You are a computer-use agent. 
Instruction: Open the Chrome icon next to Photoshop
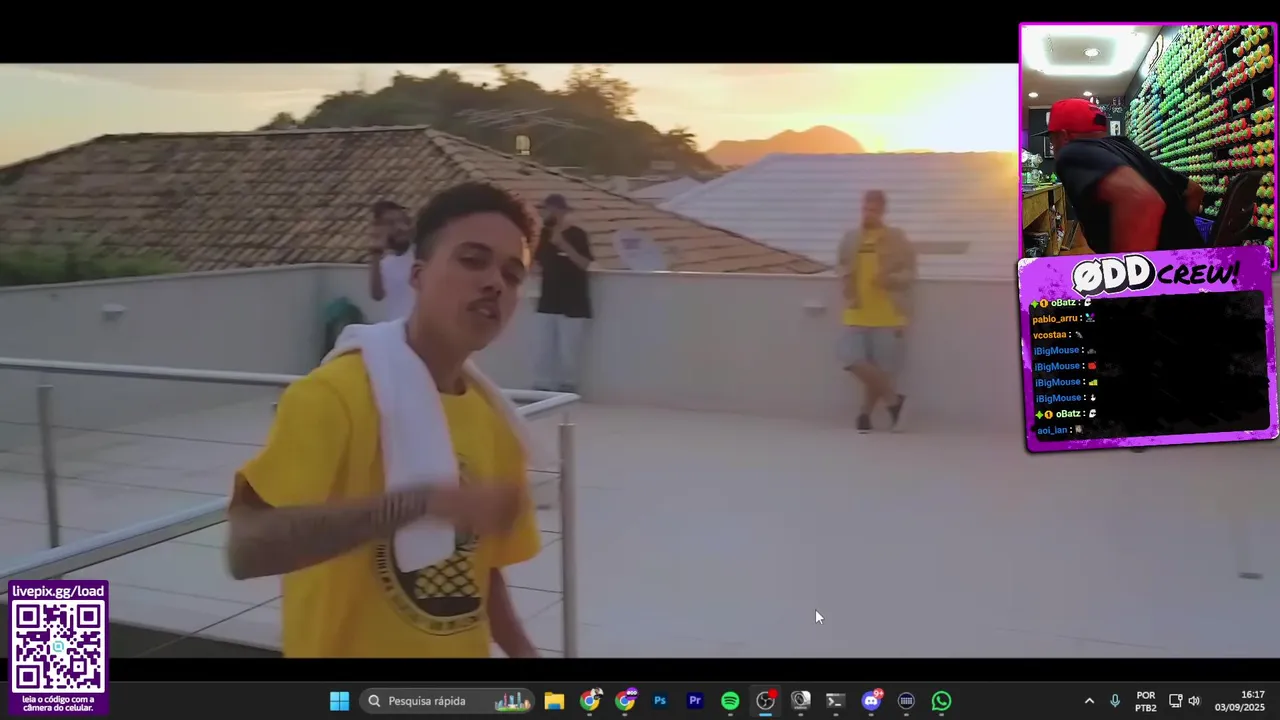[x=625, y=701]
